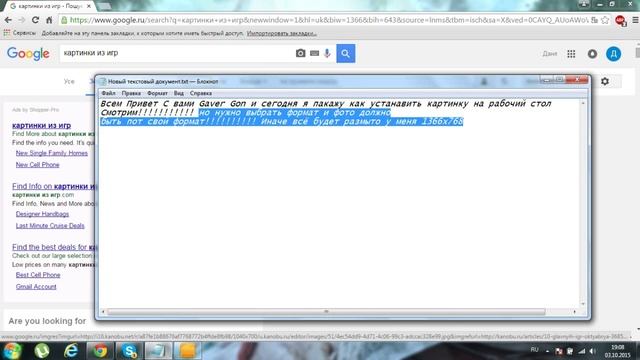640x360 pixels.
Task: Open Google notifications bell
Action: (x=592, y=54)
